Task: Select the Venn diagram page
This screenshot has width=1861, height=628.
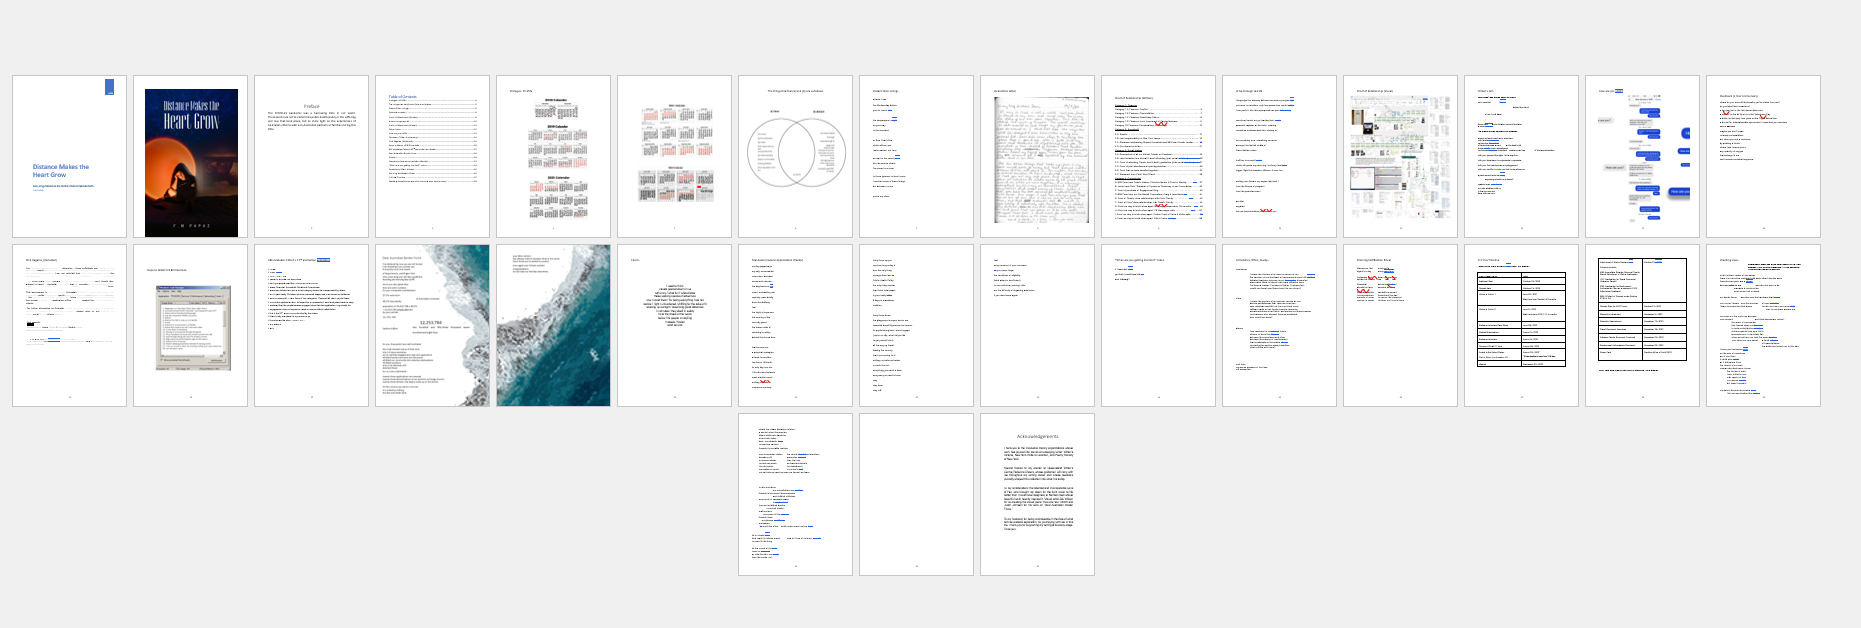Action: pyautogui.click(x=796, y=156)
